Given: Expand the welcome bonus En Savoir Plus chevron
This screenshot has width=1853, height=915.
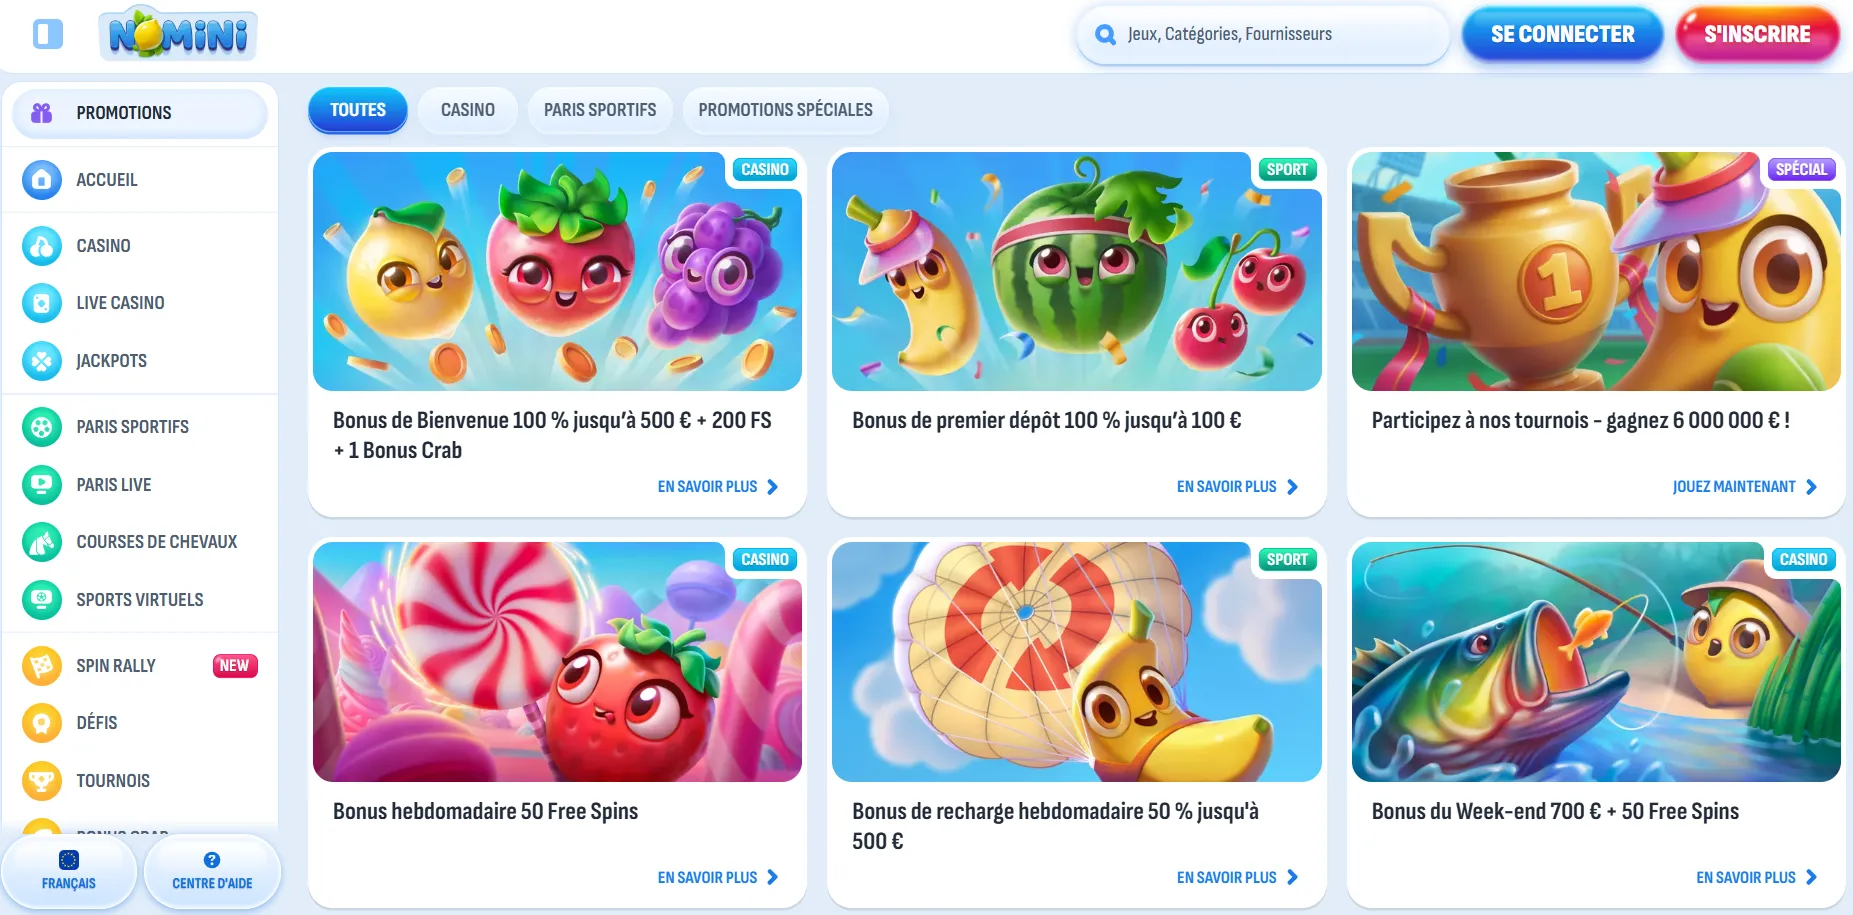Looking at the screenshot, I should pyautogui.click(x=772, y=487).
